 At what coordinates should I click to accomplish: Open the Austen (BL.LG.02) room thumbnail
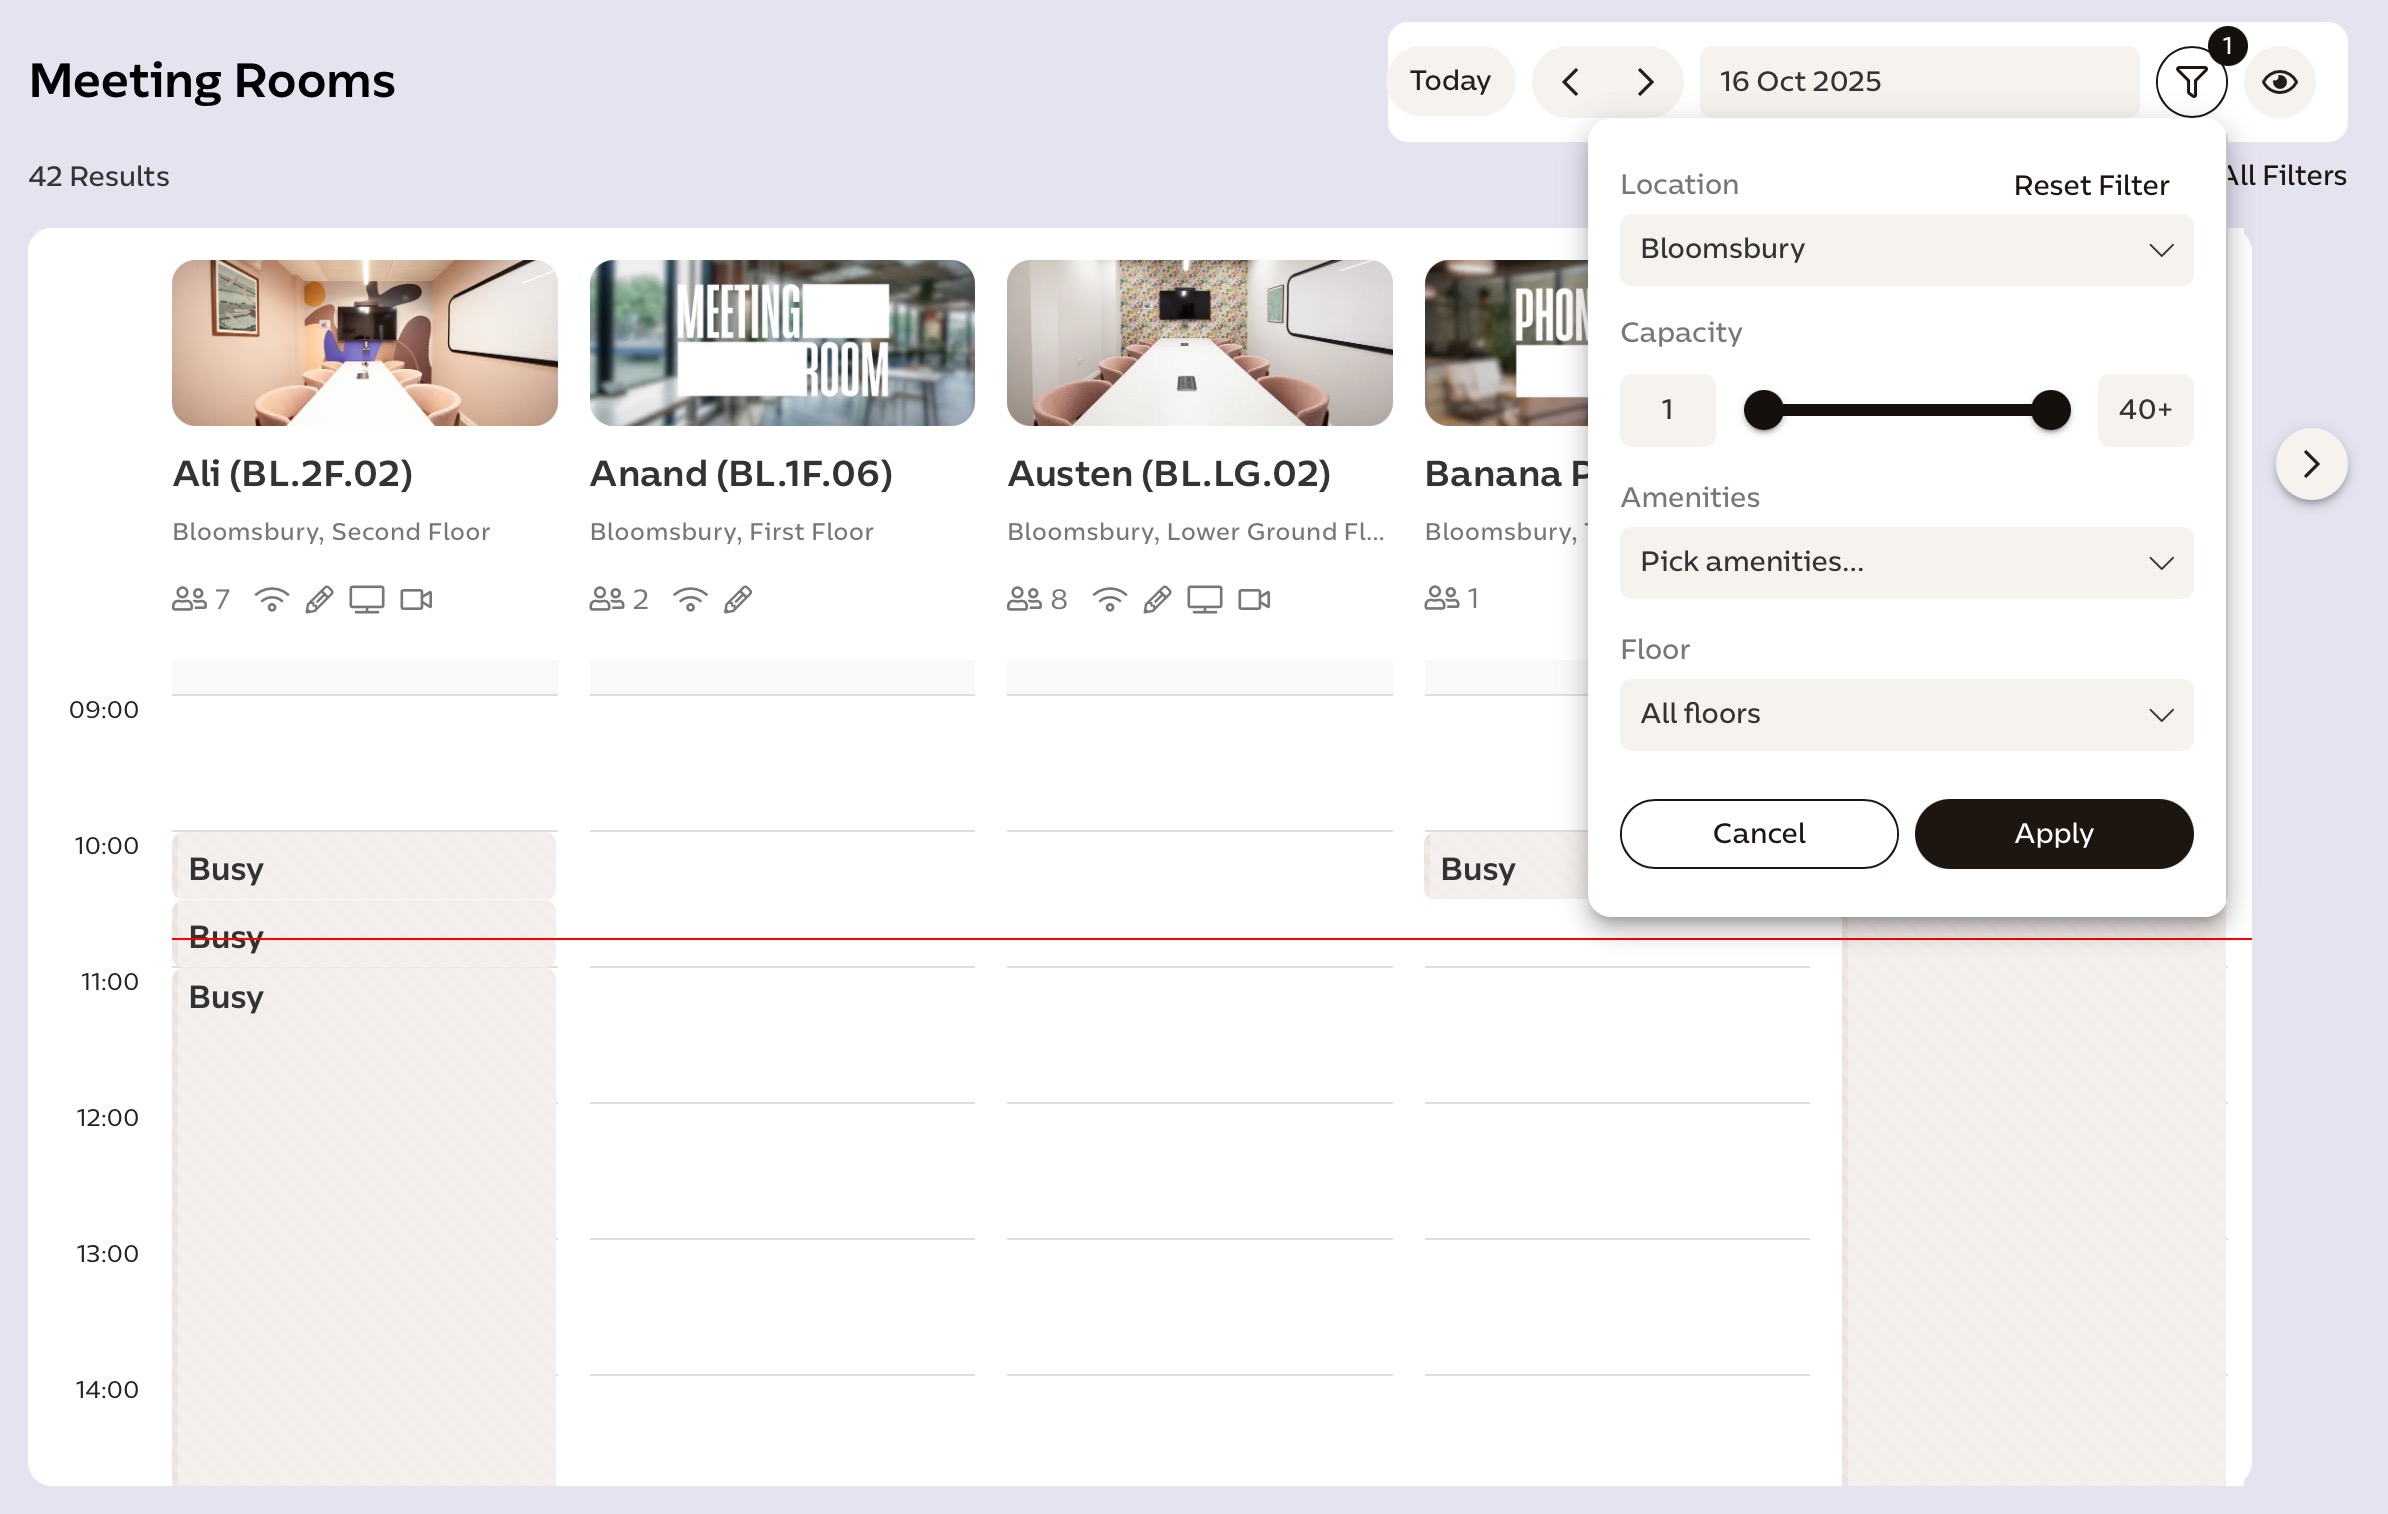tap(1199, 343)
